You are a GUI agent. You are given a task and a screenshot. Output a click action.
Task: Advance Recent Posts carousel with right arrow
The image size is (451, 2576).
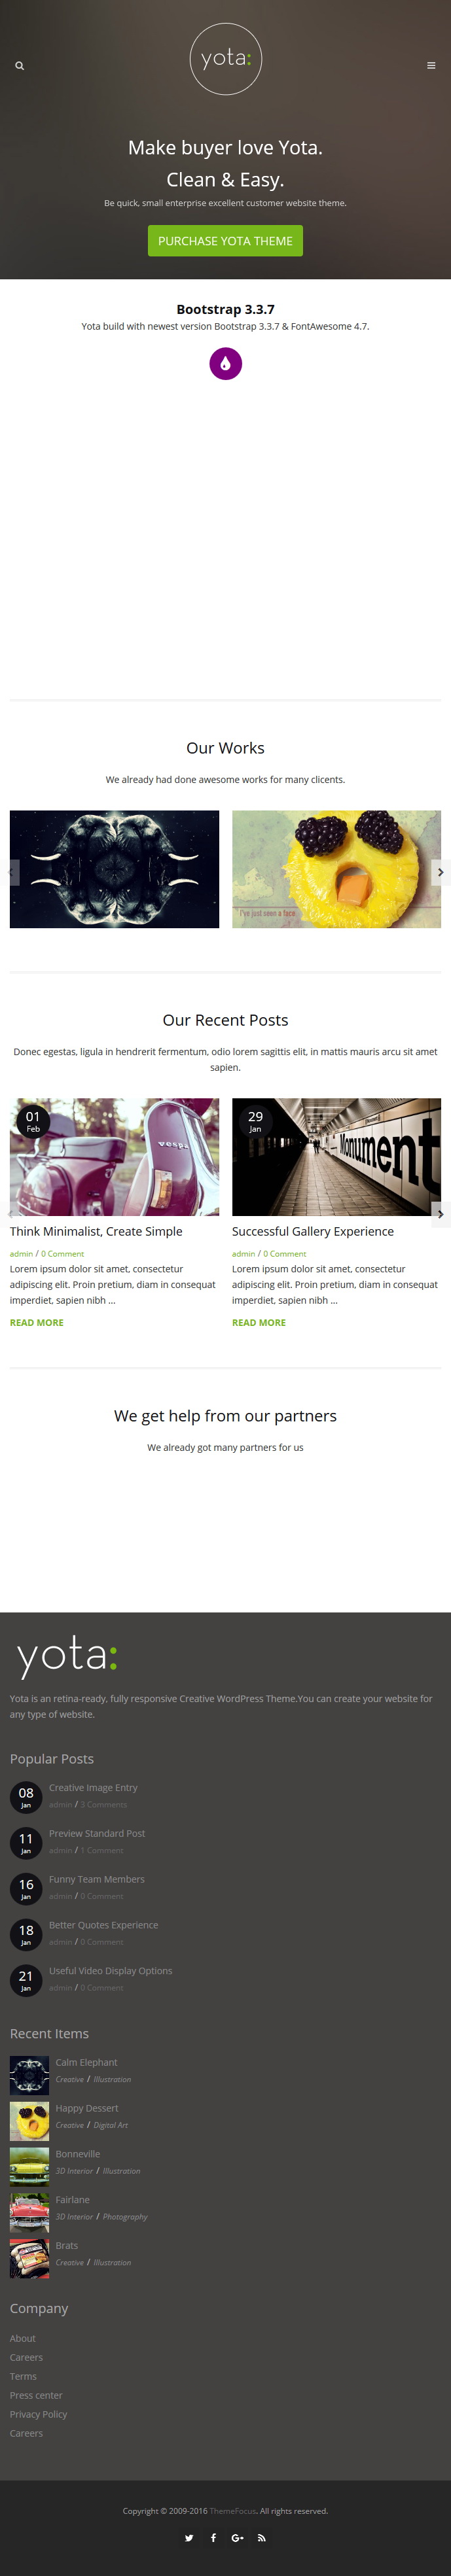(x=440, y=1214)
